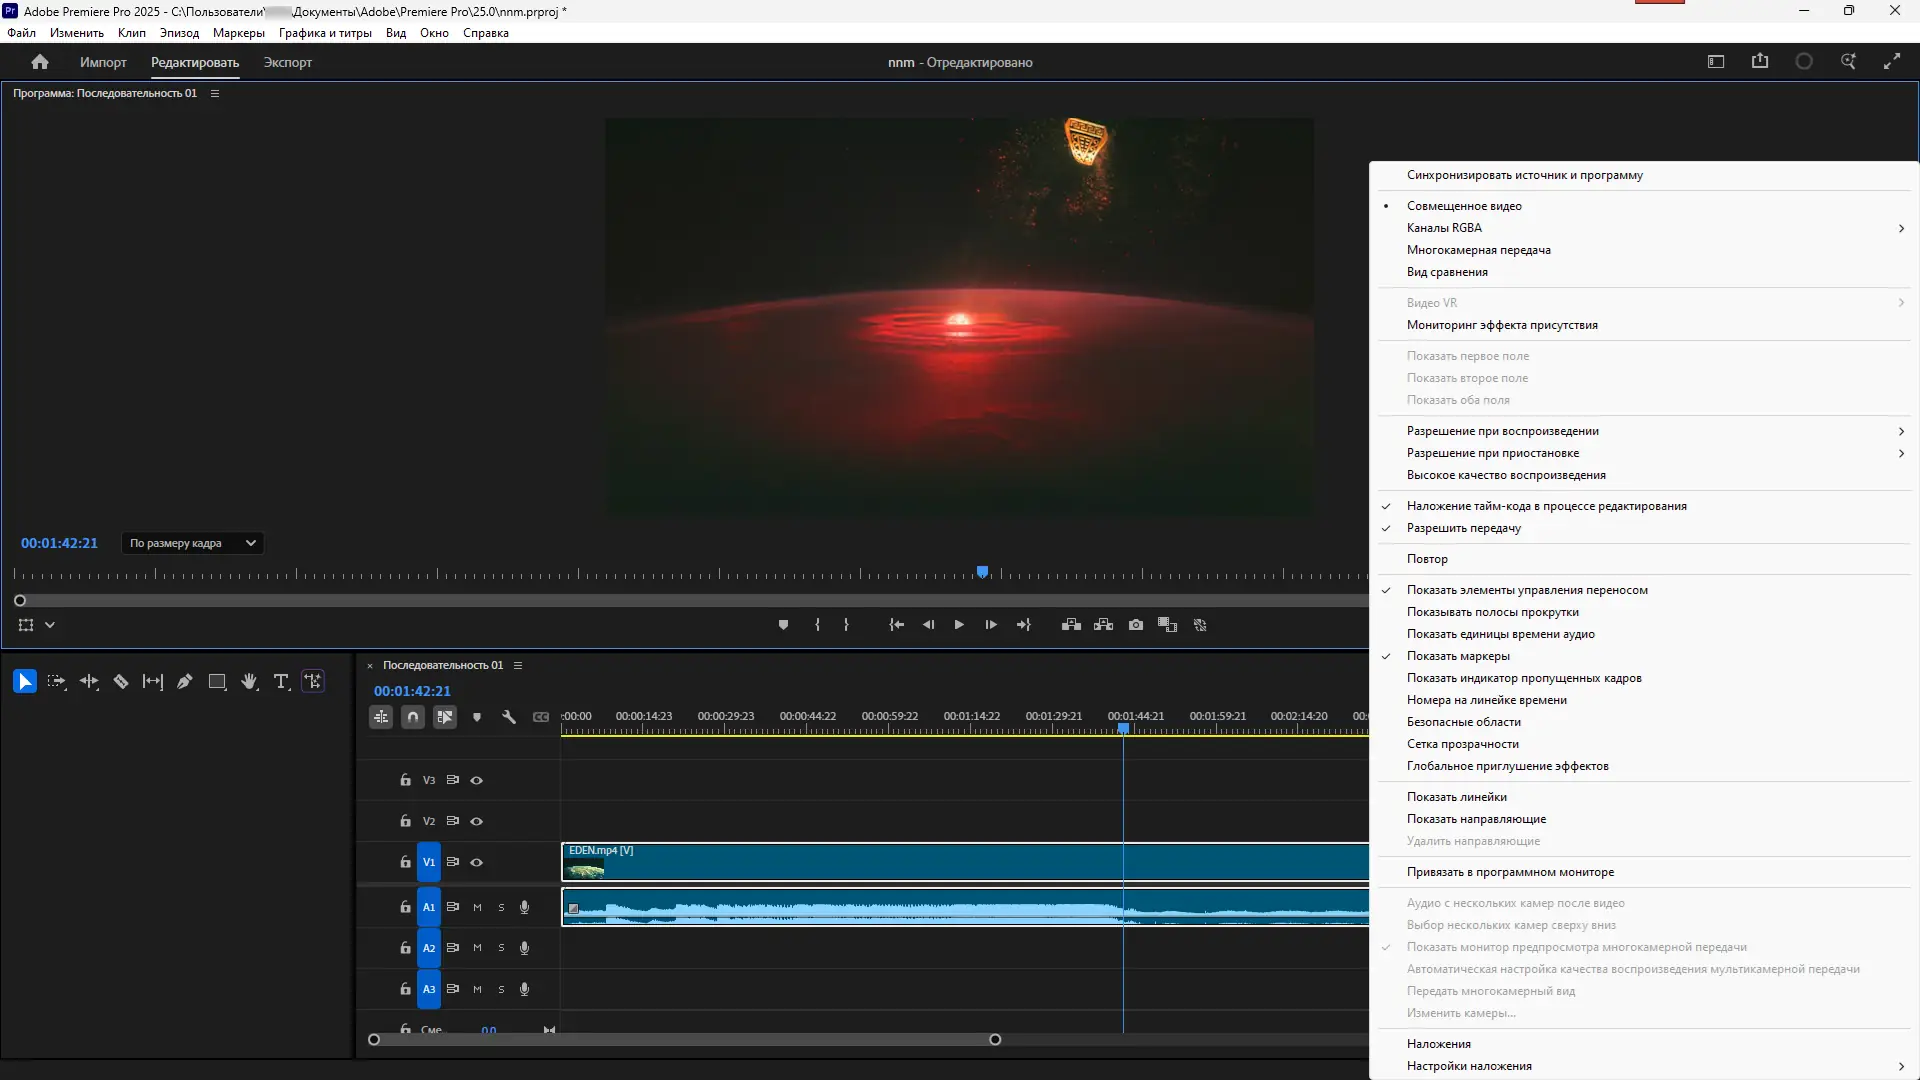Click the blue playhead on Program monitor ruler
The image size is (1920, 1080).
[983, 572]
